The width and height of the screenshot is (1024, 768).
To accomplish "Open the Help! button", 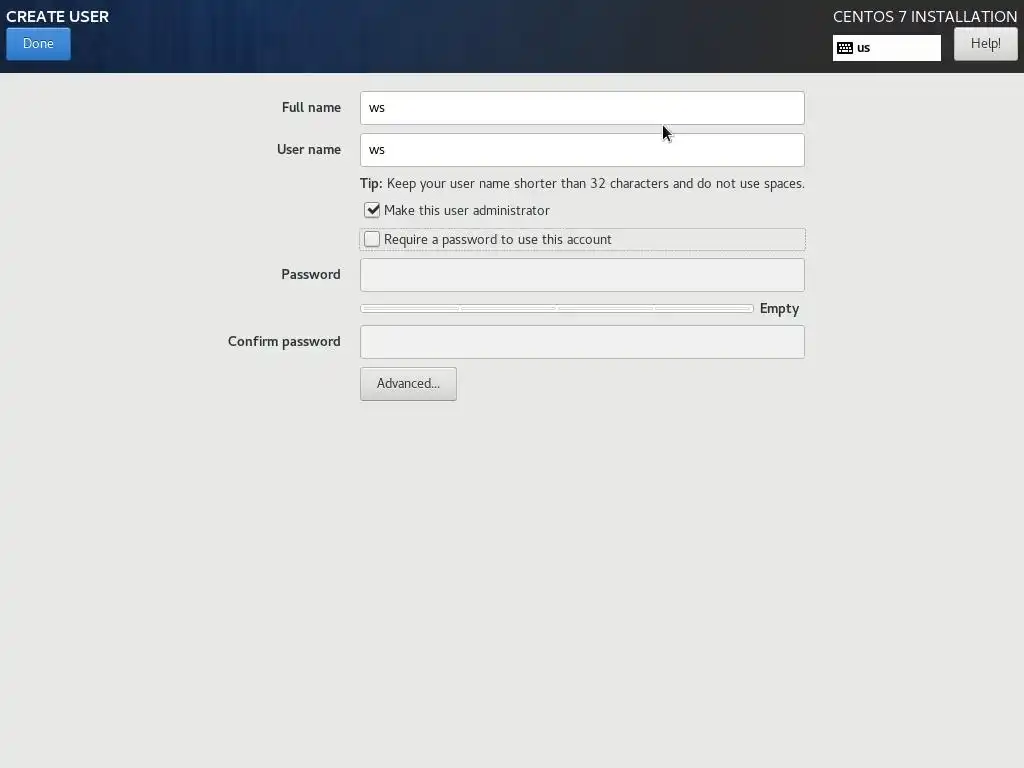I will [x=985, y=44].
